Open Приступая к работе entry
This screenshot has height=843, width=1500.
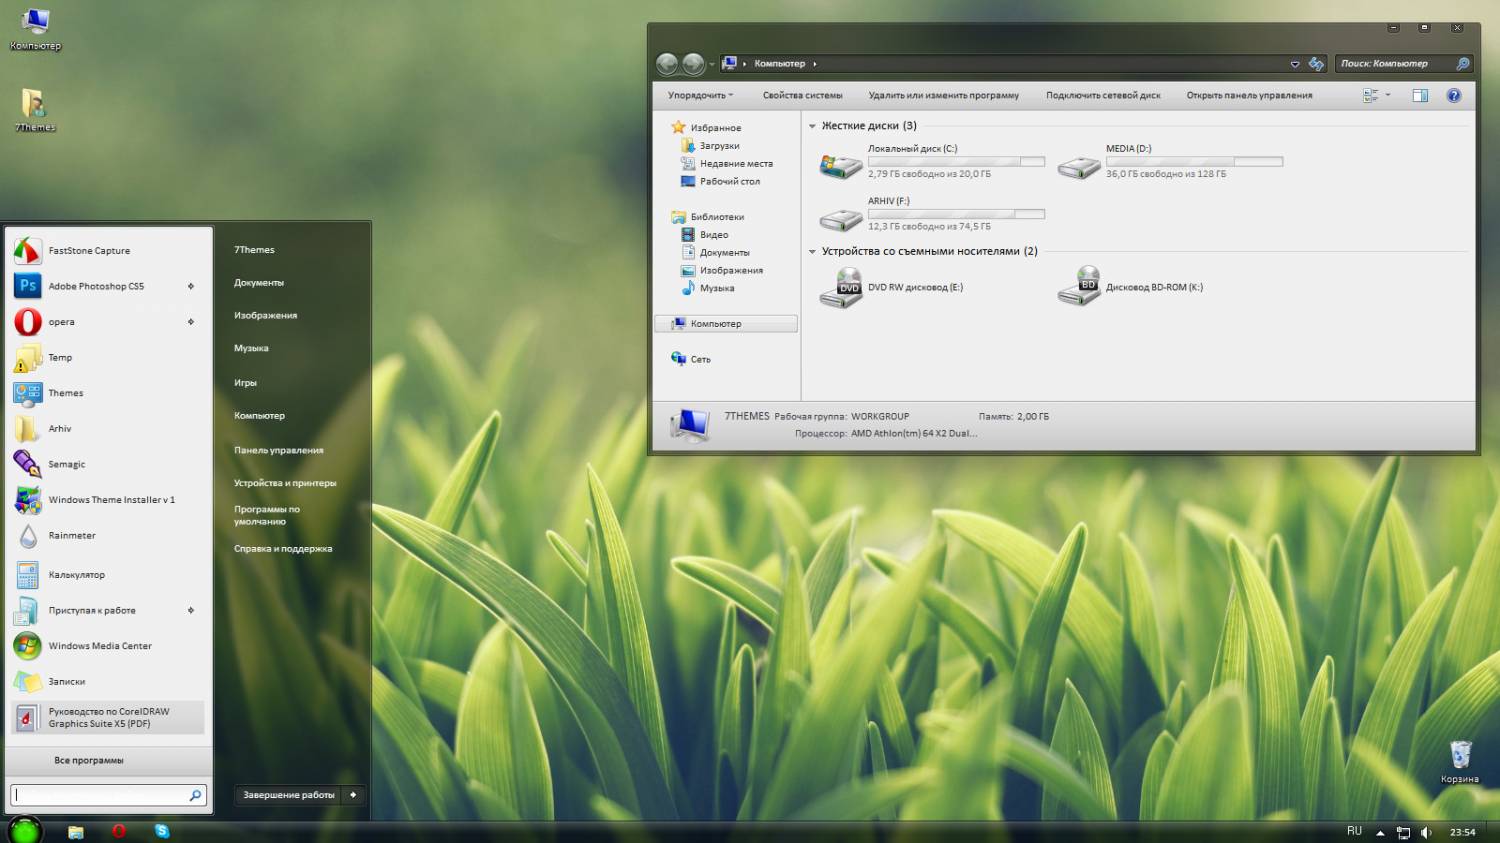pos(108,610)
